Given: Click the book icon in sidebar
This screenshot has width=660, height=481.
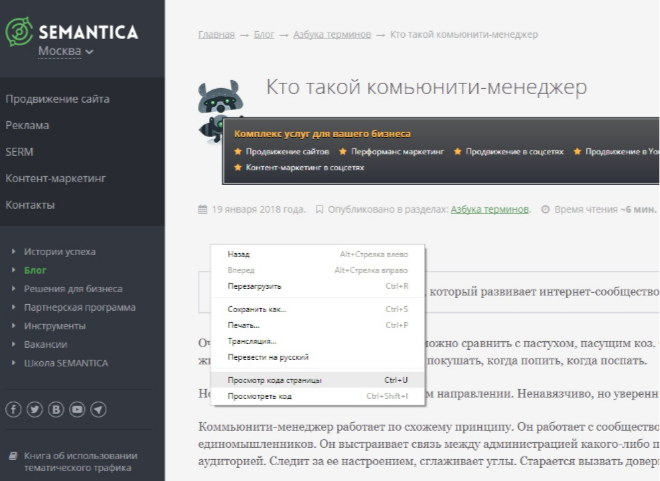Looking at the screenshot, I should [13, 456].
